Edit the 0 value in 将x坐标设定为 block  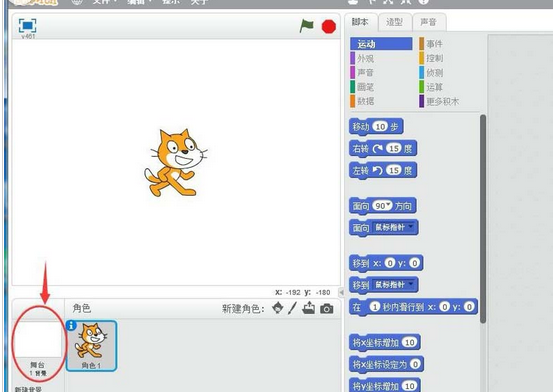tap(415, 364)
